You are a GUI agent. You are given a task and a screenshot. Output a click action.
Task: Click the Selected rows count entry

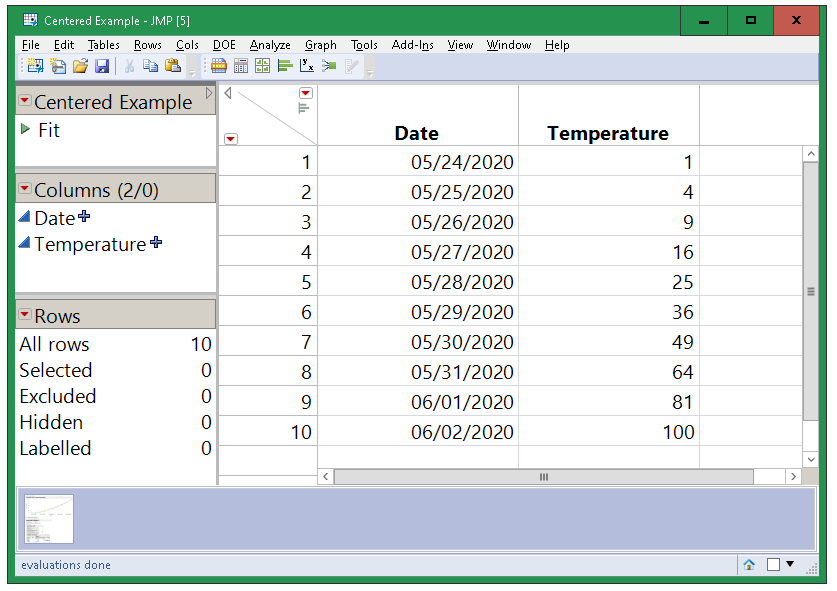(115, 370)
